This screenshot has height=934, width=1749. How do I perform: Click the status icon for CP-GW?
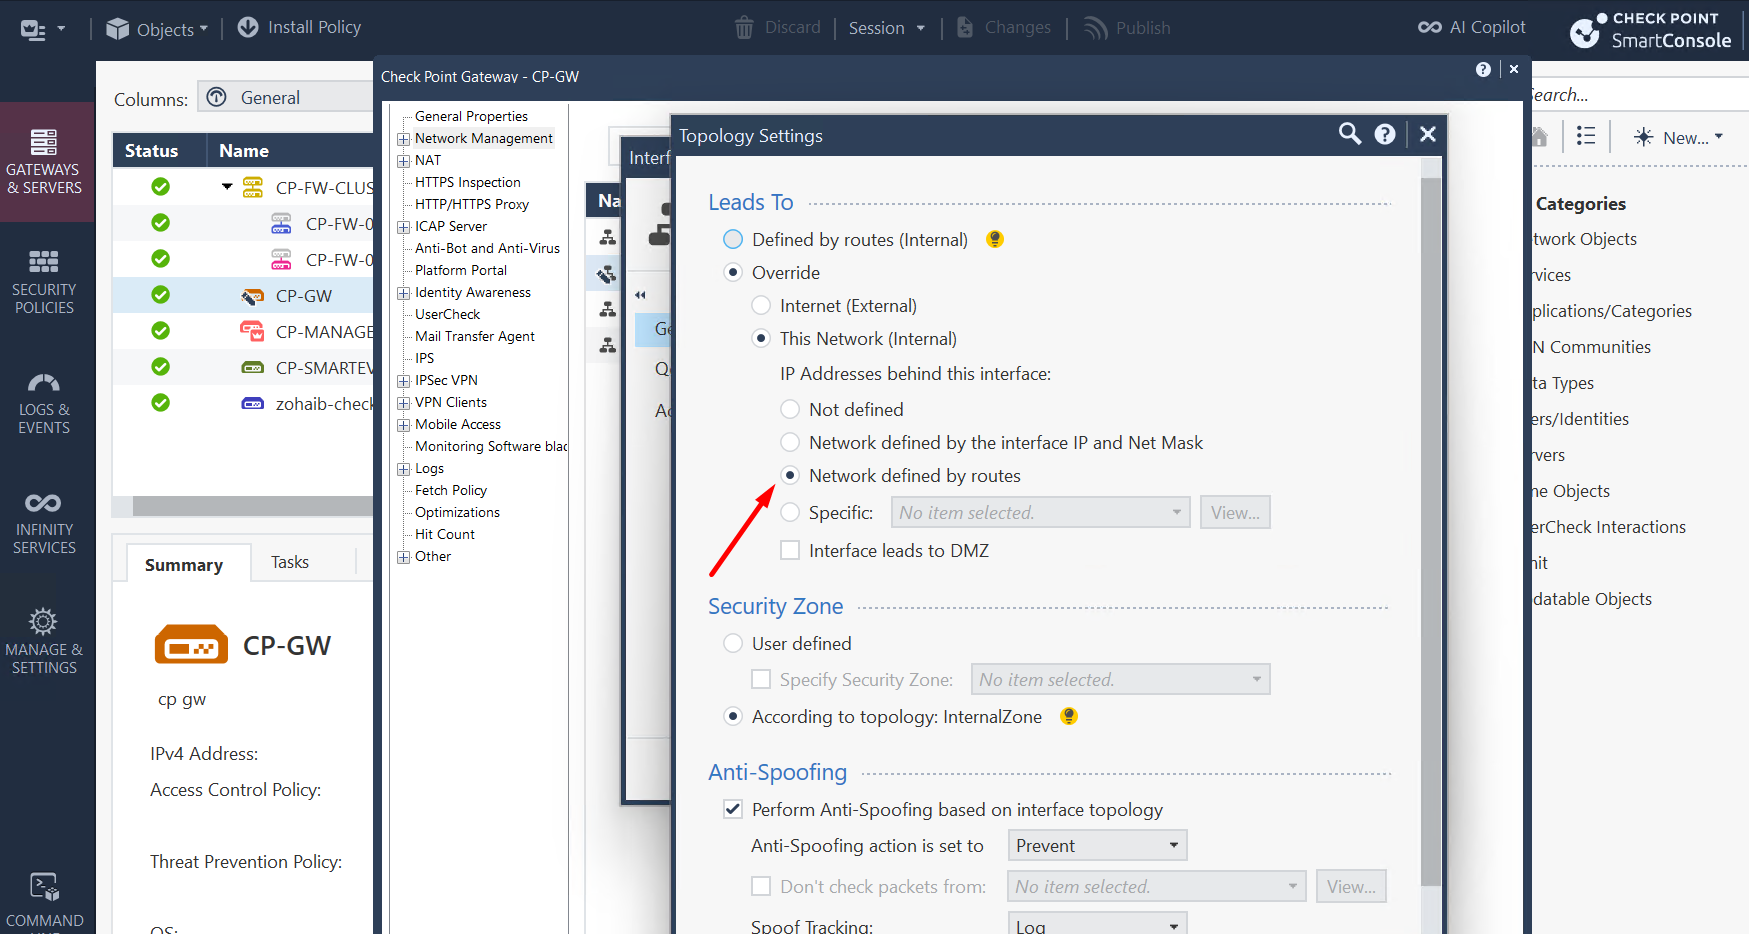point(160,295)
